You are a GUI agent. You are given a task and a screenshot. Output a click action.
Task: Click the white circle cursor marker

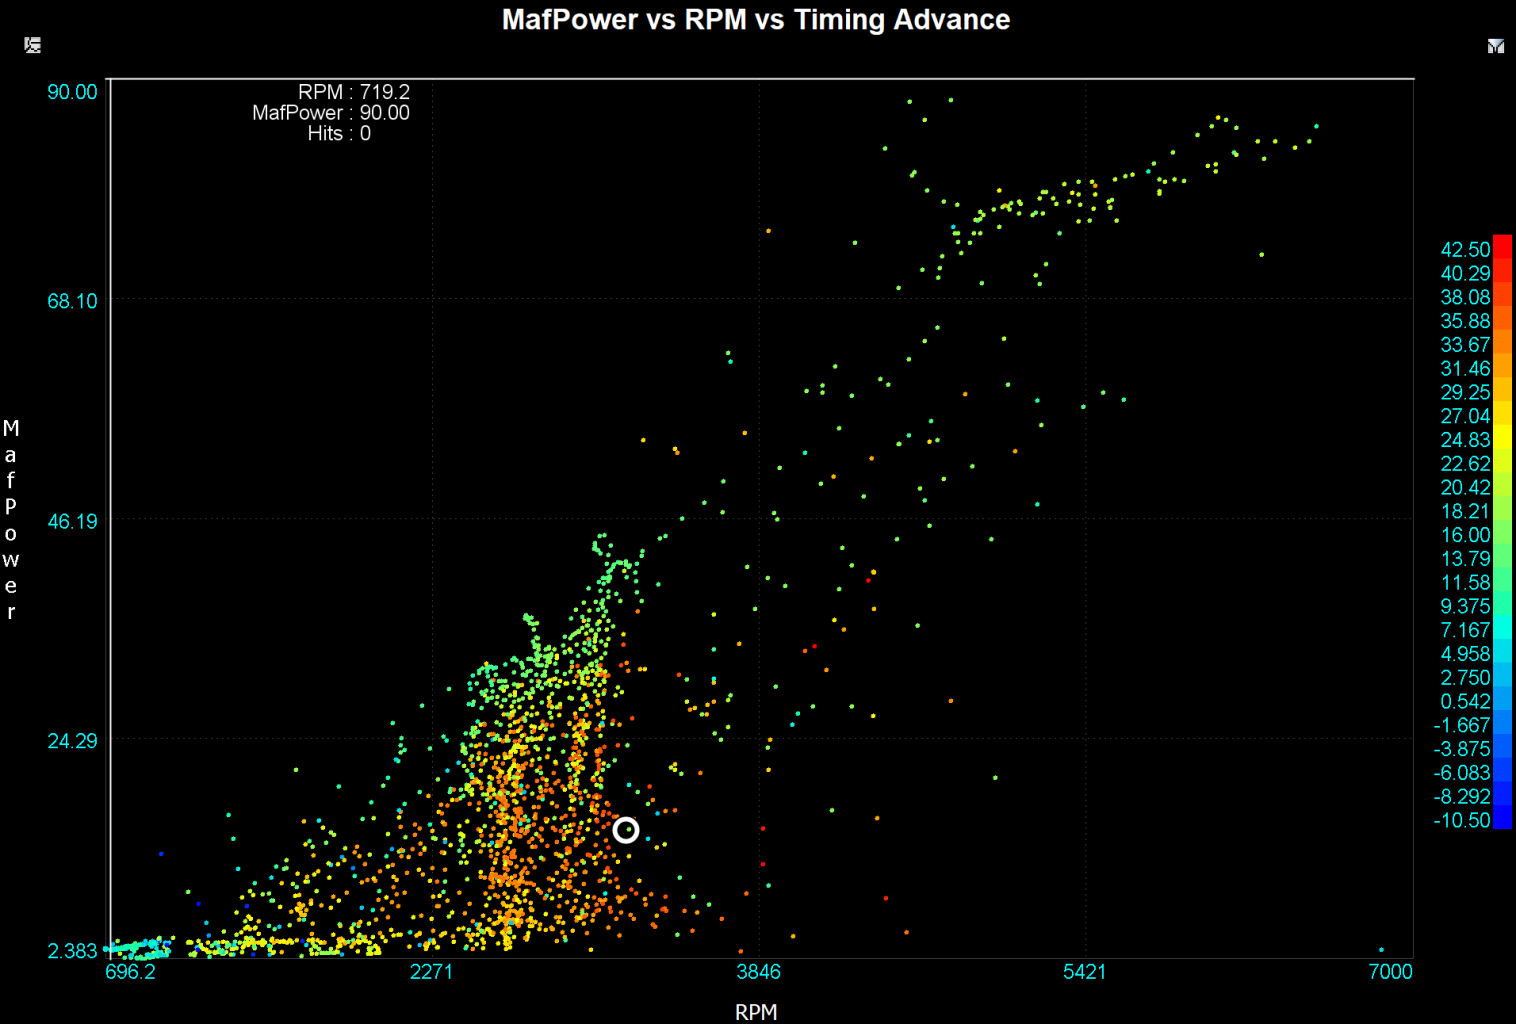625,830
